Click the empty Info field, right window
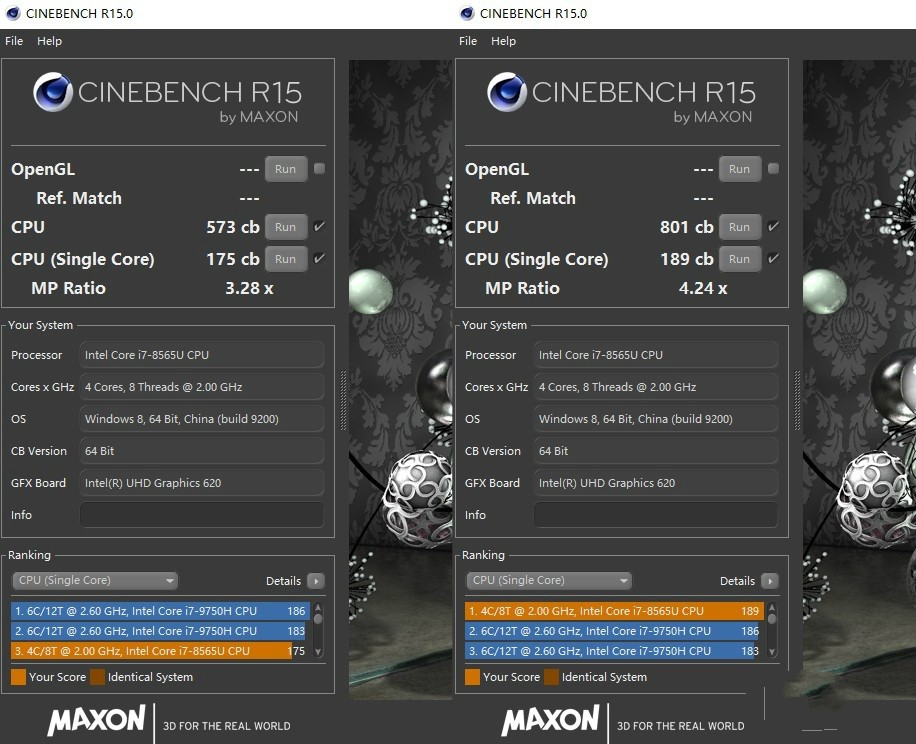This screenshot has height=744, width=916. 655,514
